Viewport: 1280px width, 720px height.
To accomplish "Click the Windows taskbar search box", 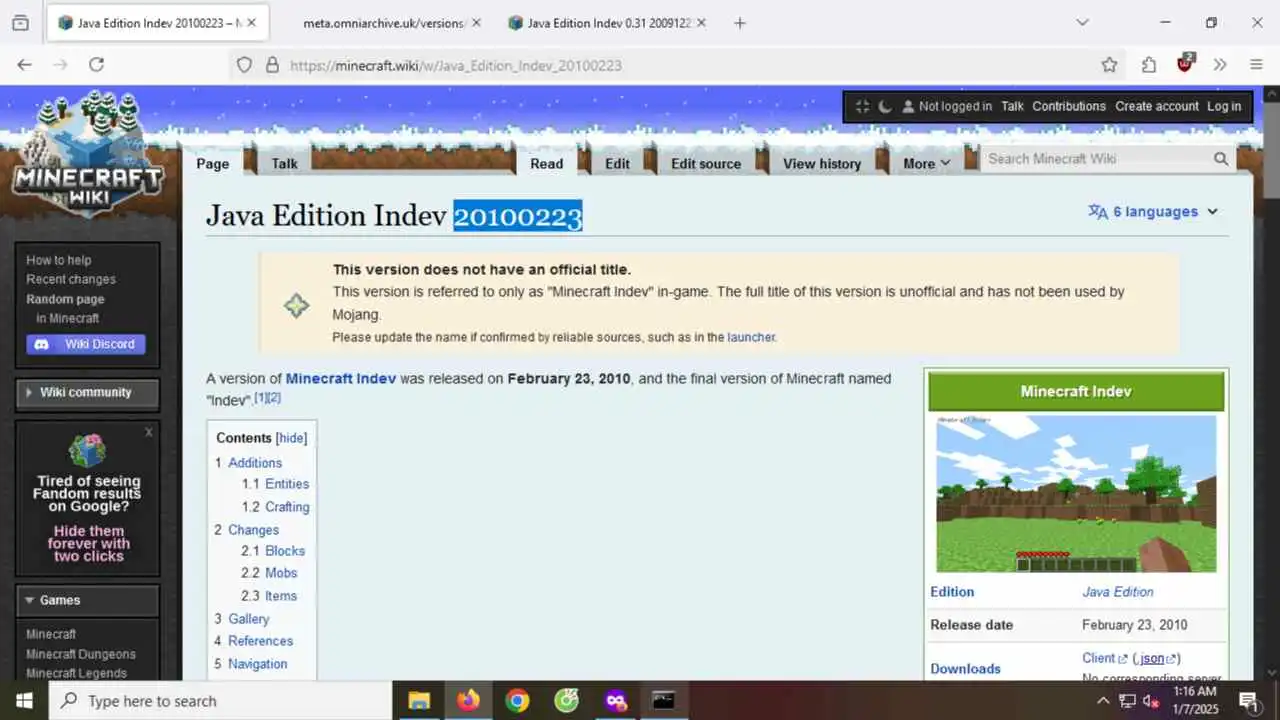I will pos(220,701).
